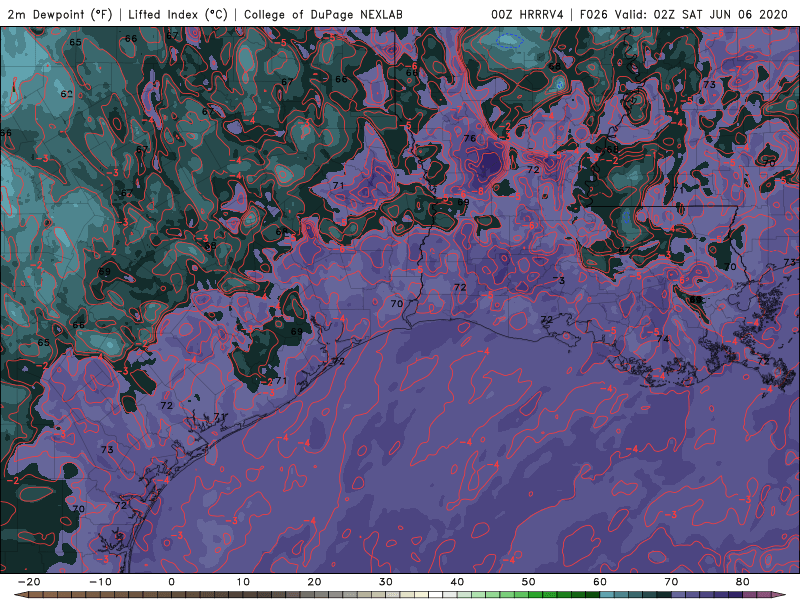Click the 'F026' forecast hour label
This screenshot has width=800, height=600.
[x=594, y=14]
